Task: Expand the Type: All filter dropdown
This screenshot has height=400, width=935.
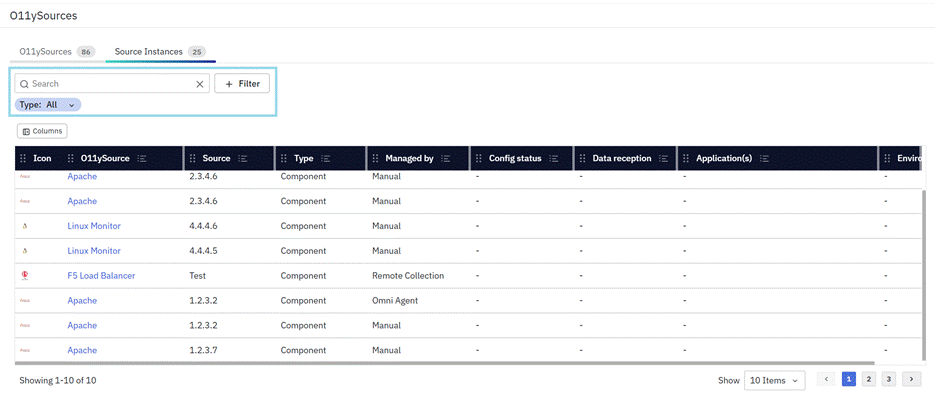Action: 71,105
